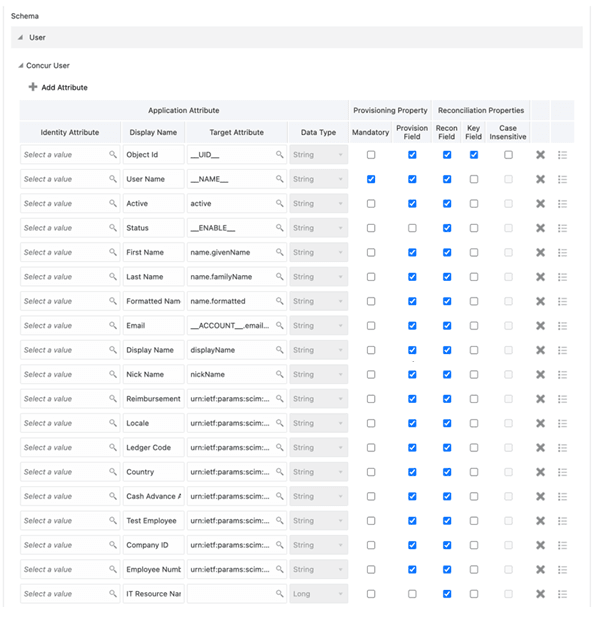596x618 pixels.
Task: Open Data Type dropdown for Active row
Action: coord(318,204)
